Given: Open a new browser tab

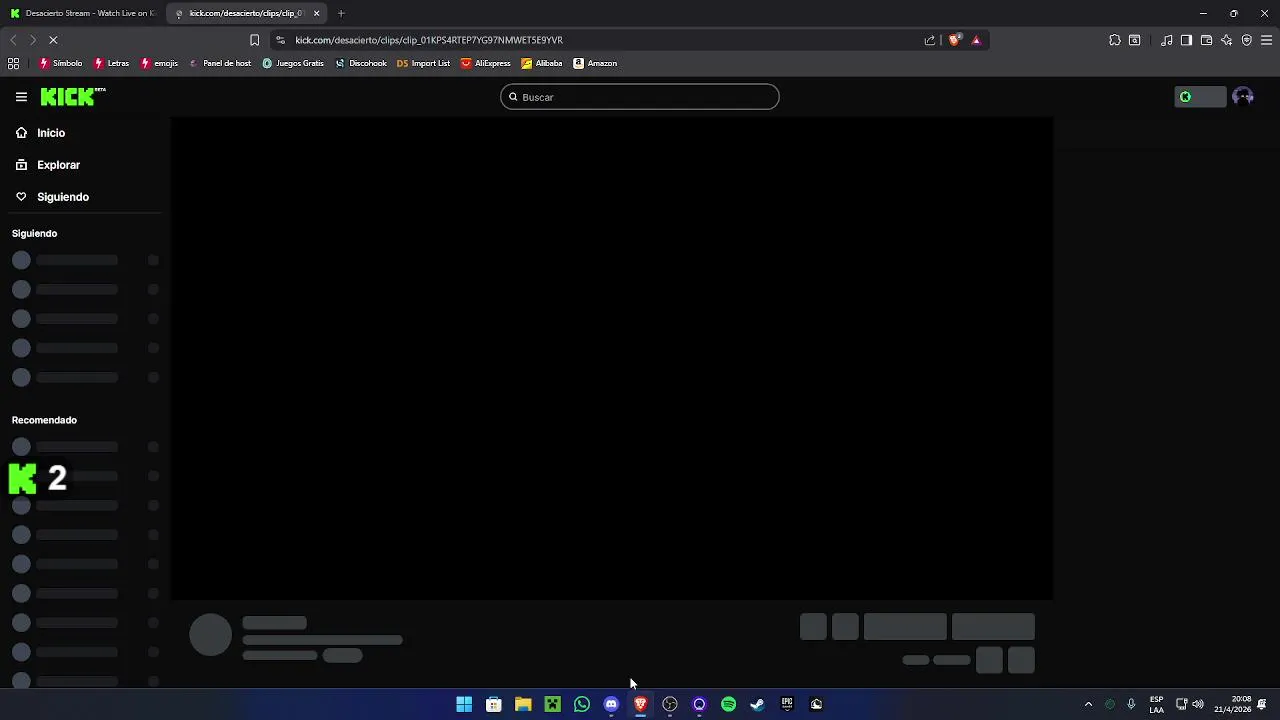Looking at the screenshot, I should 341,13.
